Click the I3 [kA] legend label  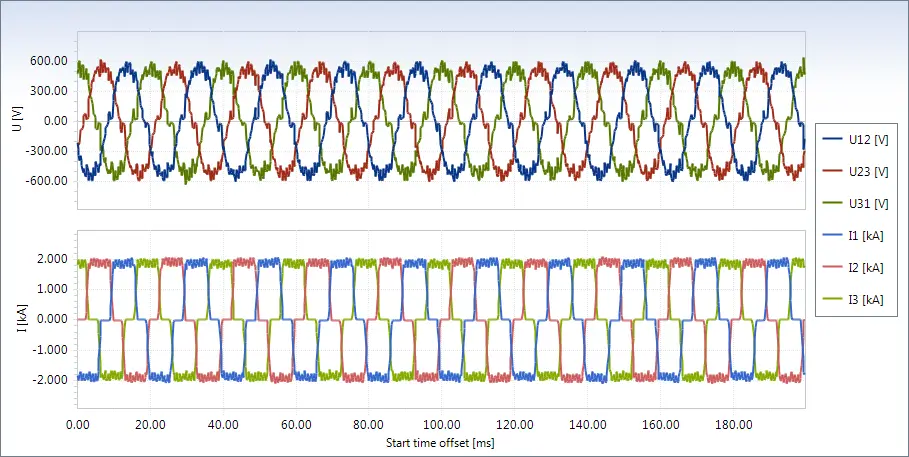tap(866, 299)
